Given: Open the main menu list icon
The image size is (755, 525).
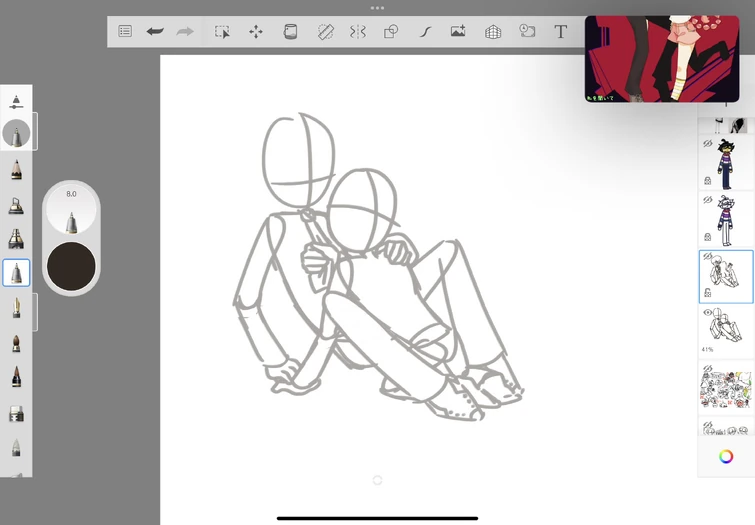Looking at the screenshot, I should tap(125, 32).
